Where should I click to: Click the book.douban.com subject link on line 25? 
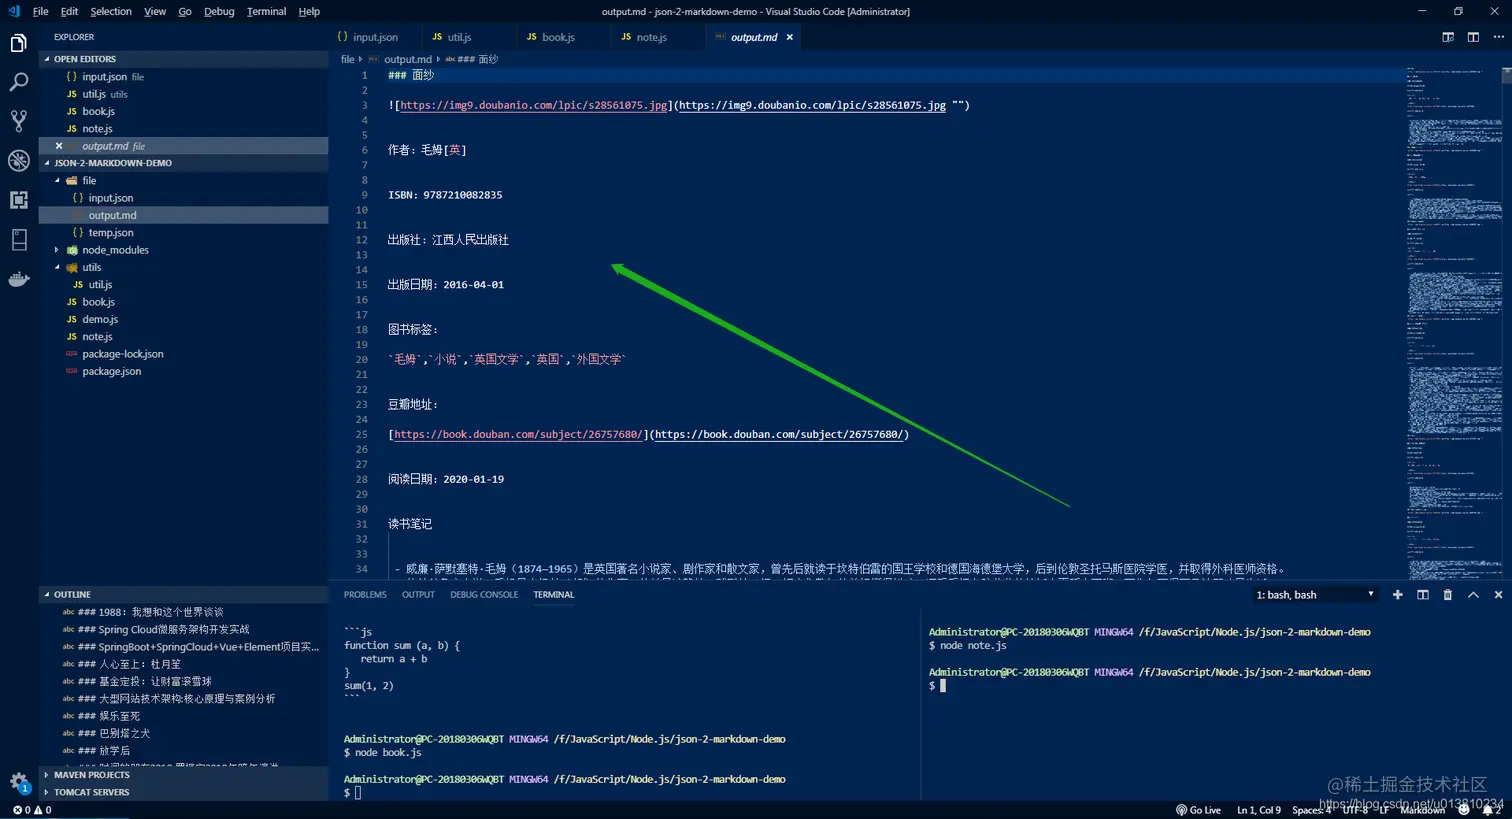517,434
